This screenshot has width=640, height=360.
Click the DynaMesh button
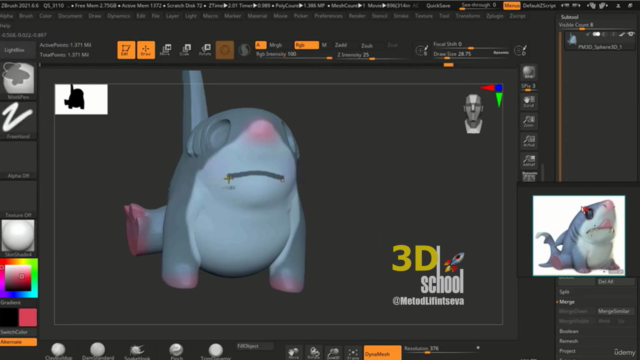(382, 354)
